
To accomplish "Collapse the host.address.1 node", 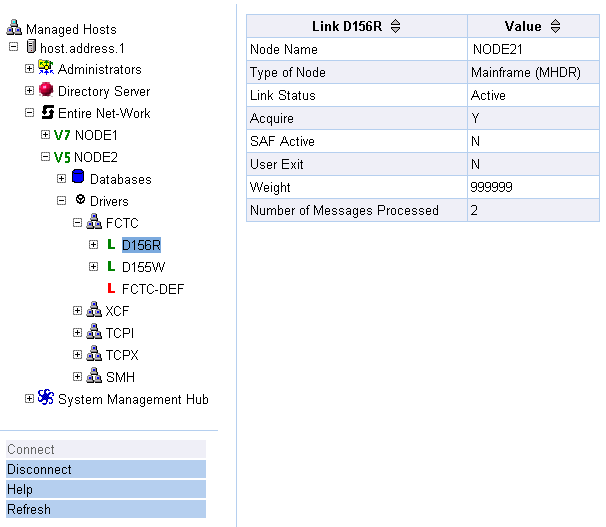I will tap(13, 47).
